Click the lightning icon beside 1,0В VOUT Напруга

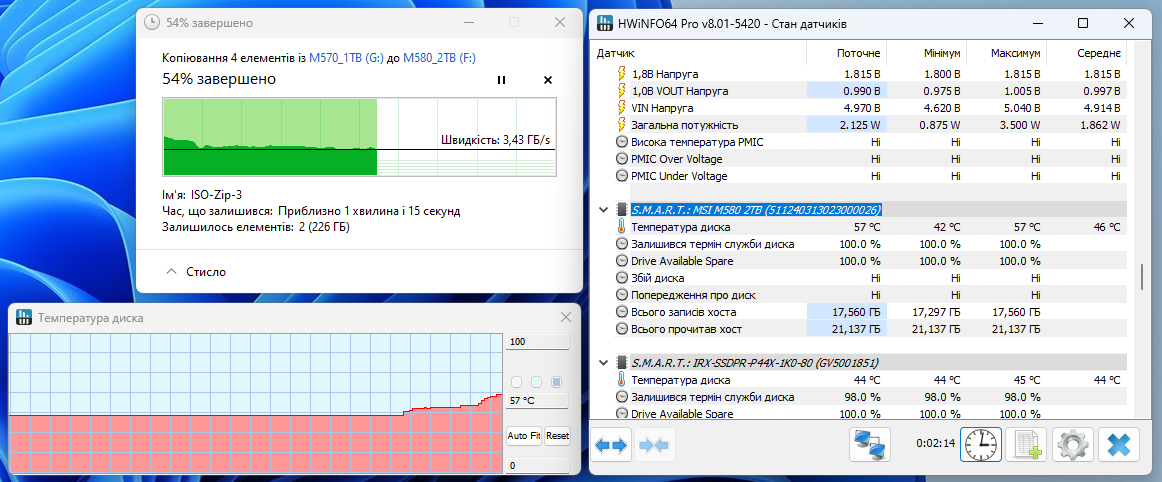click(621, 91)
